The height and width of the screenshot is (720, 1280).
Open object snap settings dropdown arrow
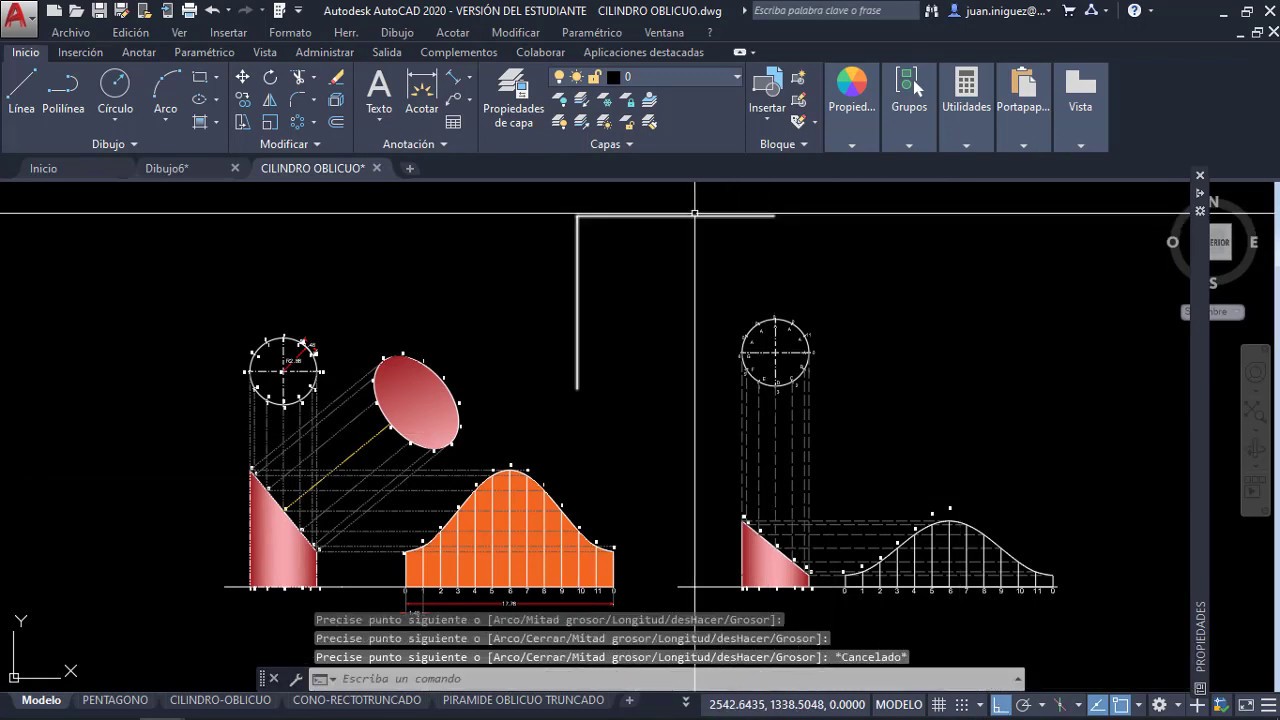pos(1138,705)
